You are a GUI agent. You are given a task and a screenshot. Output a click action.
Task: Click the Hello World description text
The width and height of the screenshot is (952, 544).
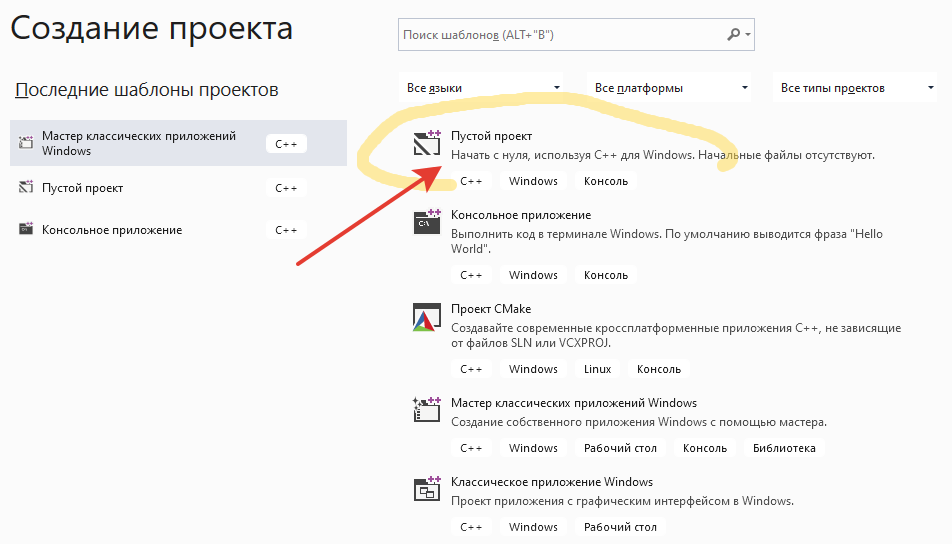[x=667, y=241]
